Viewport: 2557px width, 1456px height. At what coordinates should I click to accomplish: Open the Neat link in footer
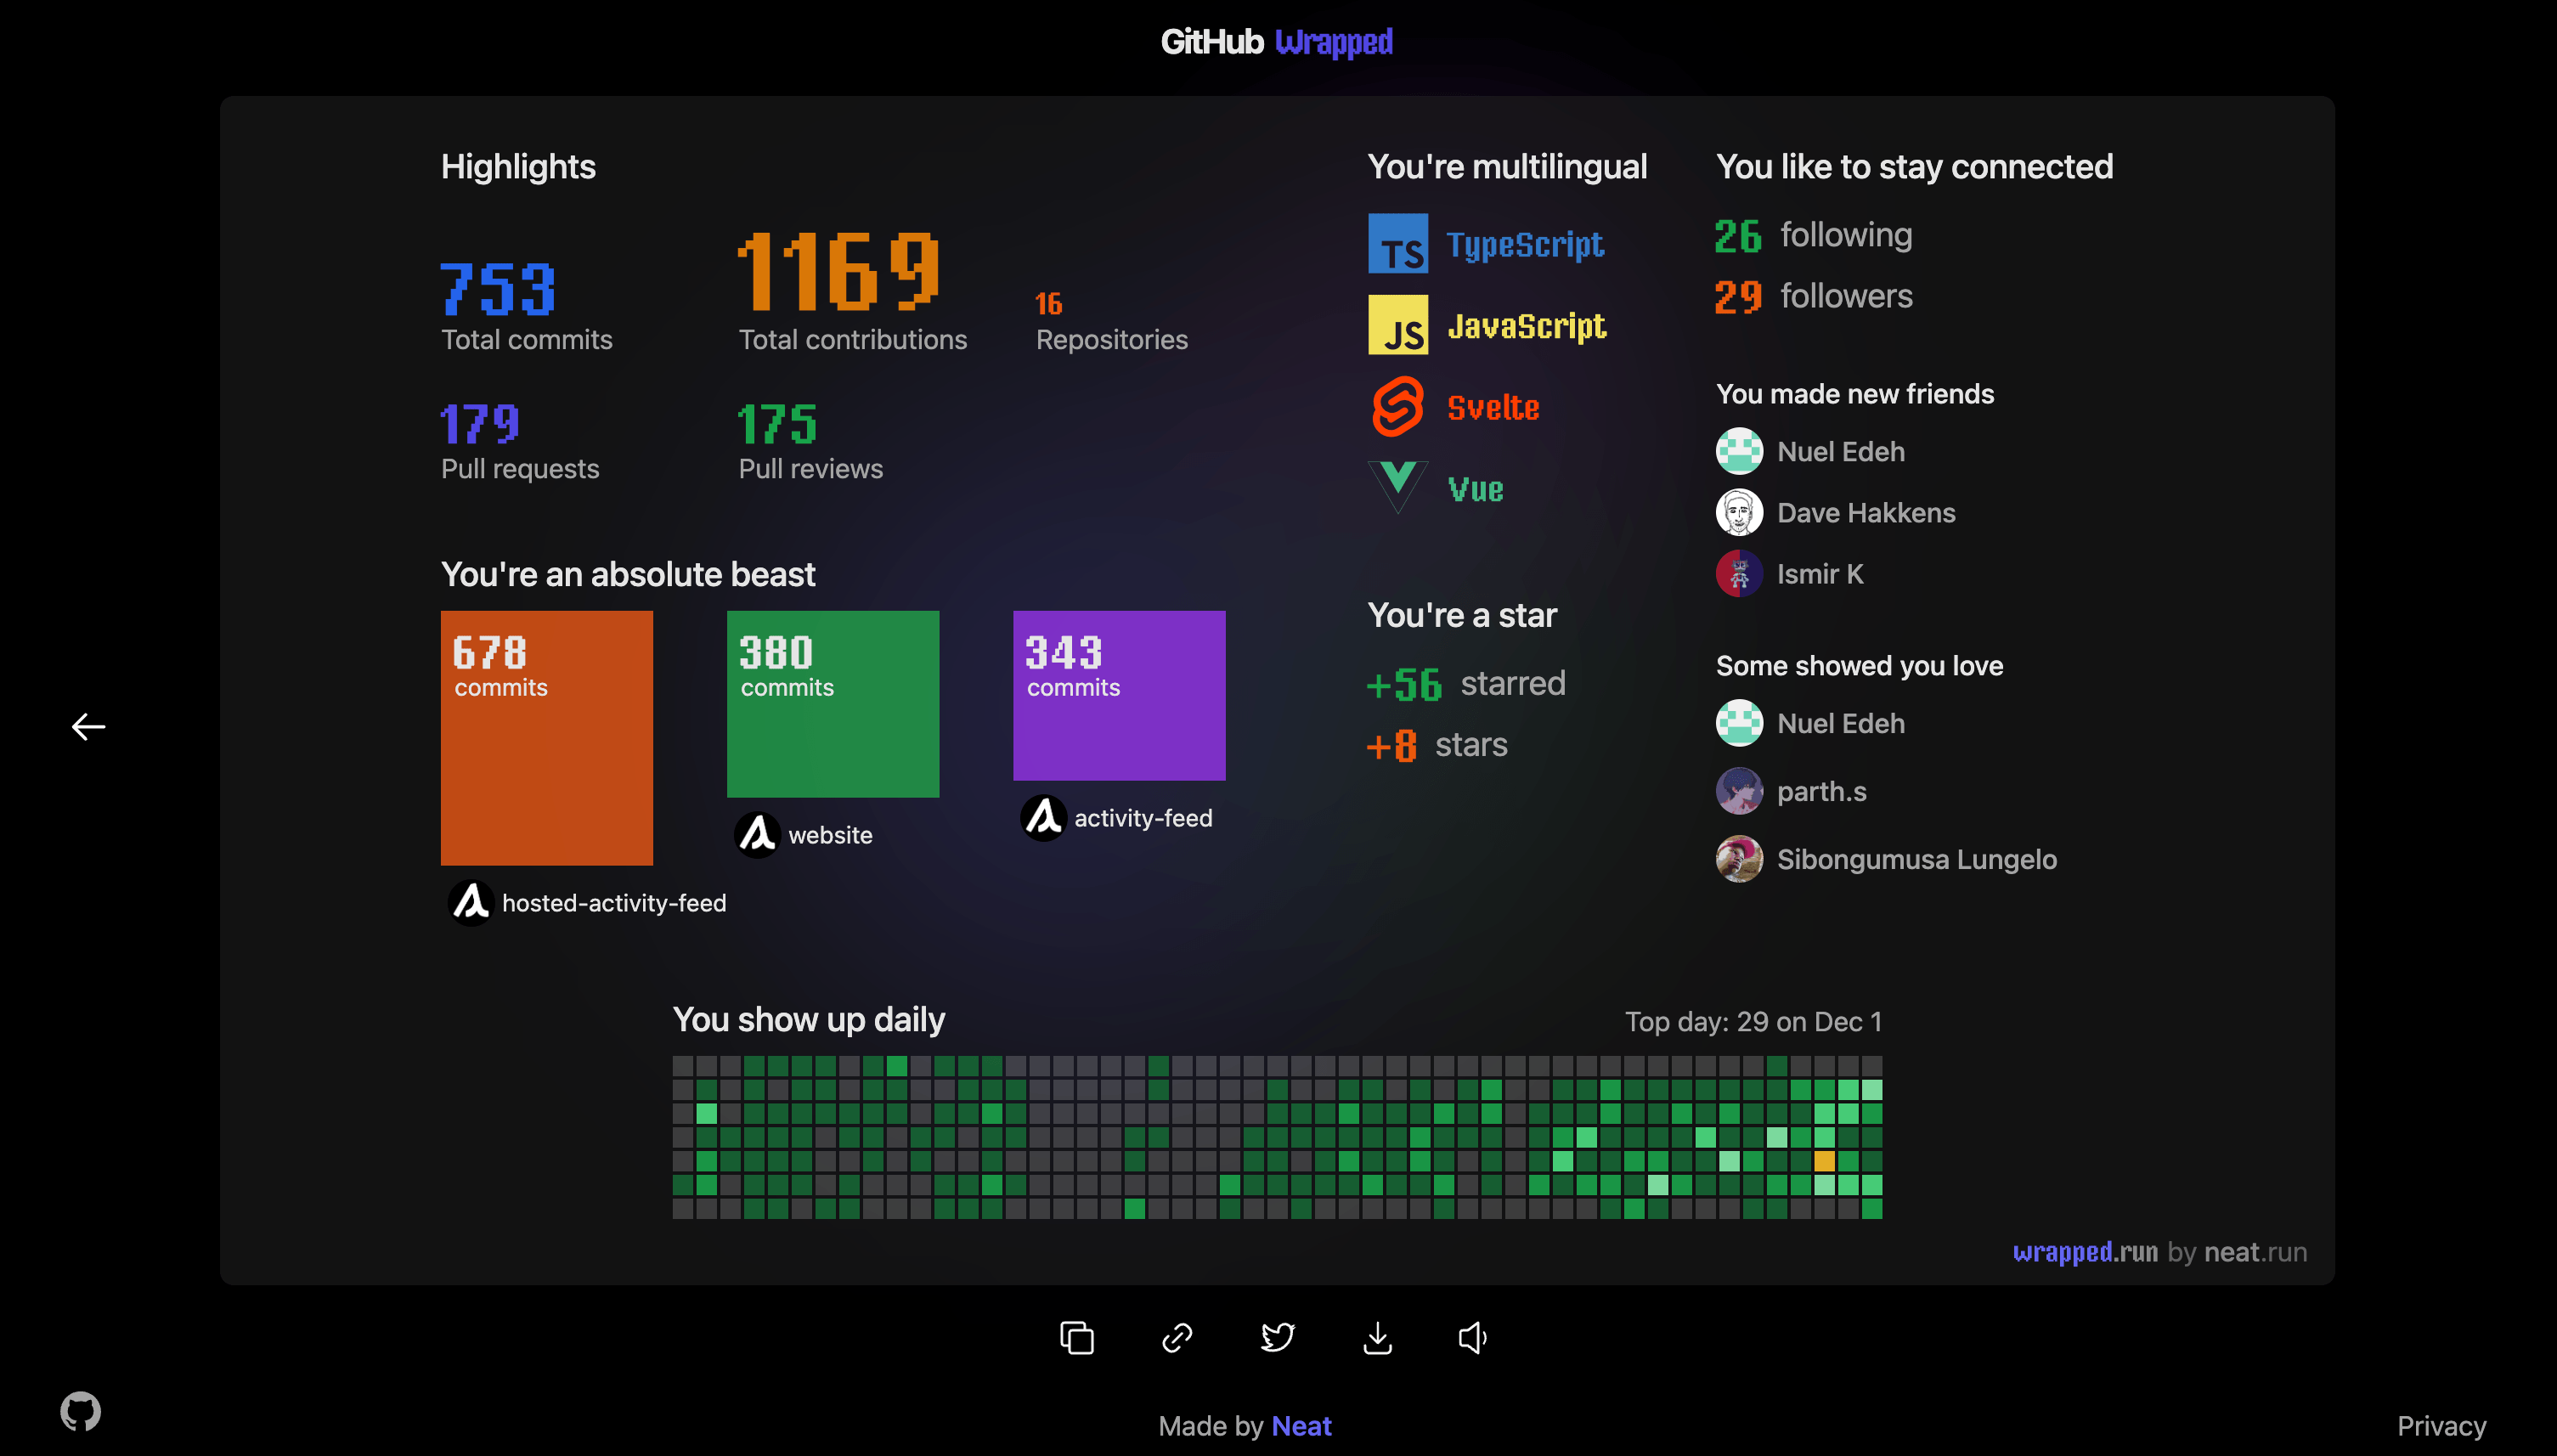1301,1426
